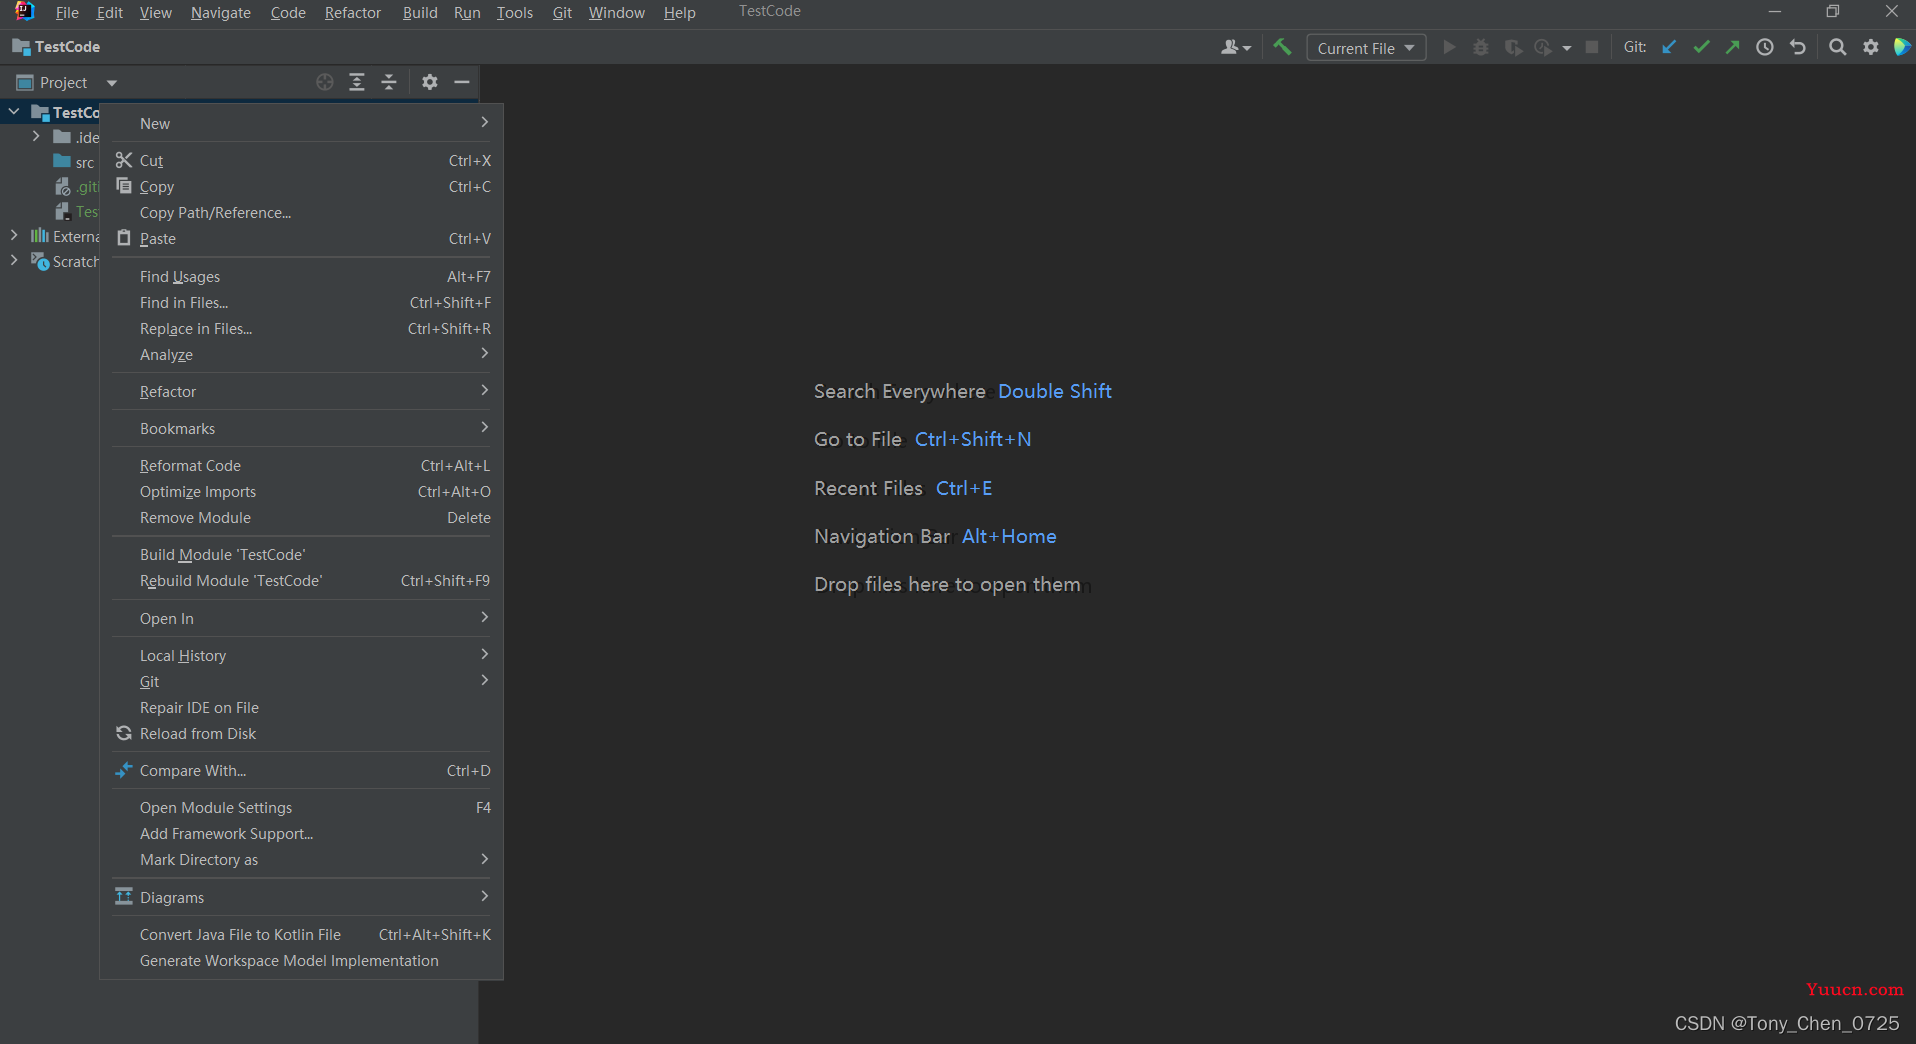Open the Navigate menu
Image resolution: width=1916 pixels, height=1044 pixels.
221,12
